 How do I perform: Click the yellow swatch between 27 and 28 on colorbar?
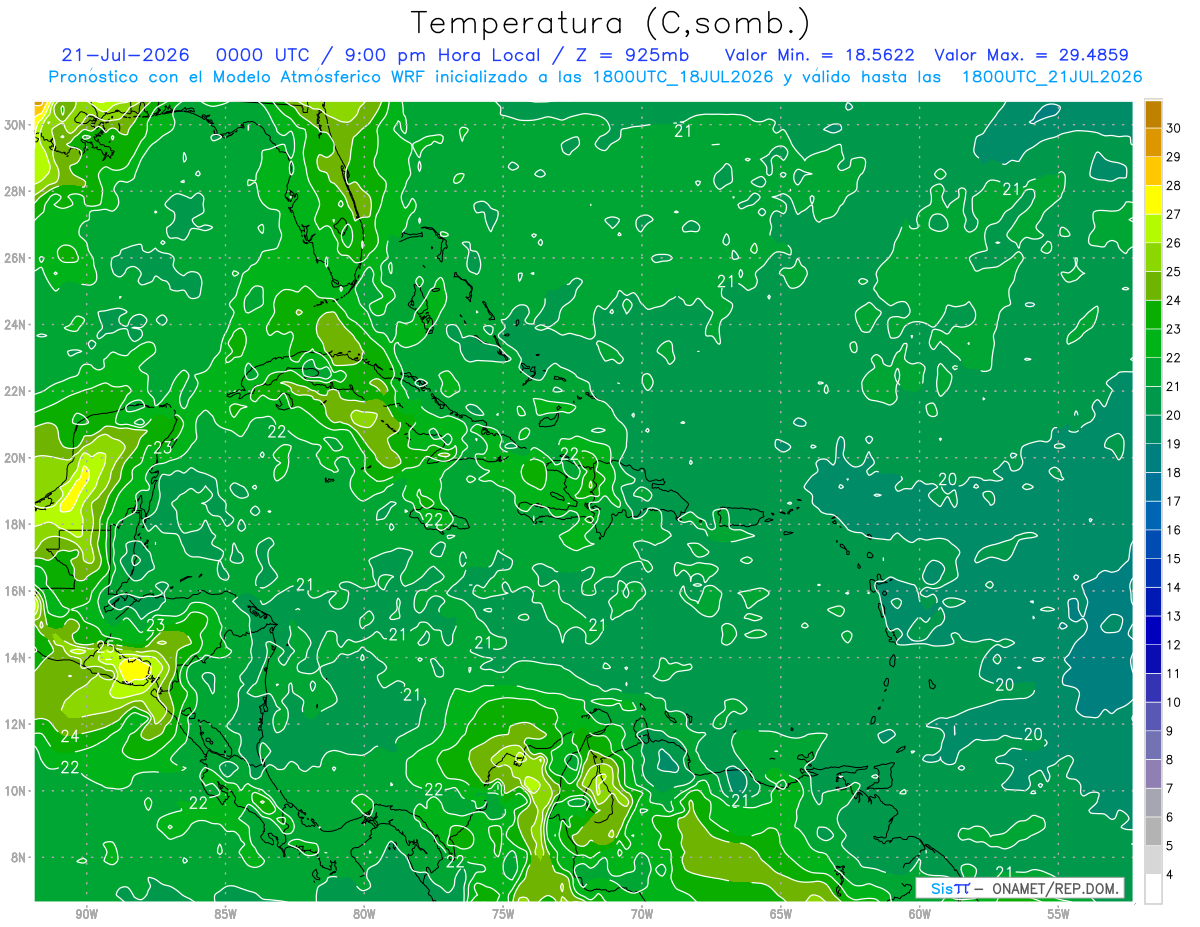coord(1153,200)
